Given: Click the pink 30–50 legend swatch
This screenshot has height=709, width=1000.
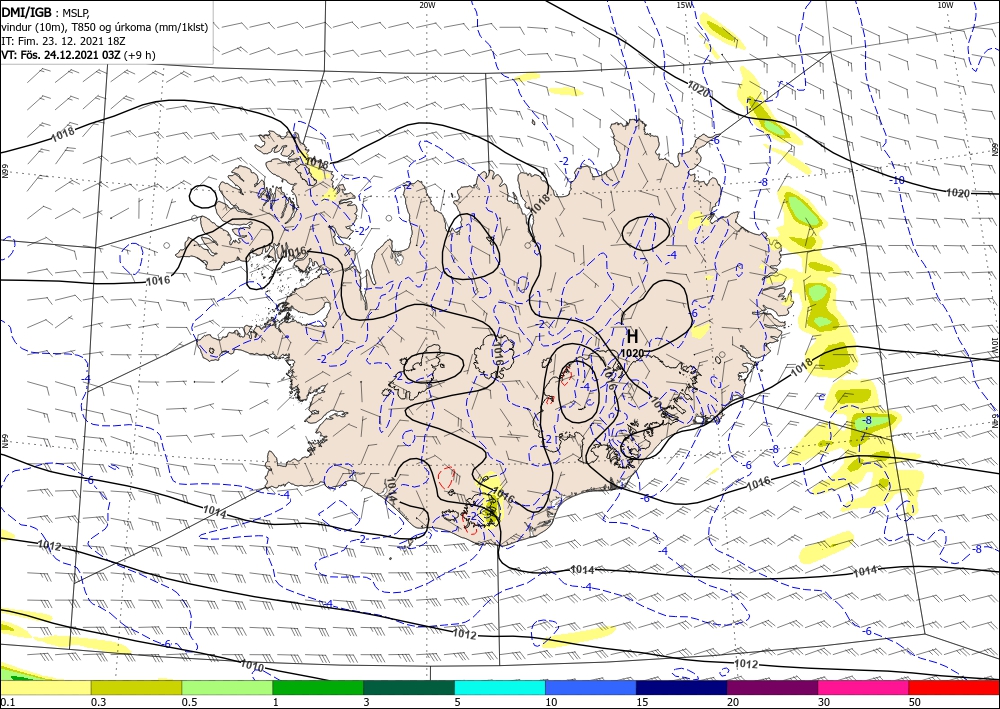Looking at the screenshot, I should 864,687.
